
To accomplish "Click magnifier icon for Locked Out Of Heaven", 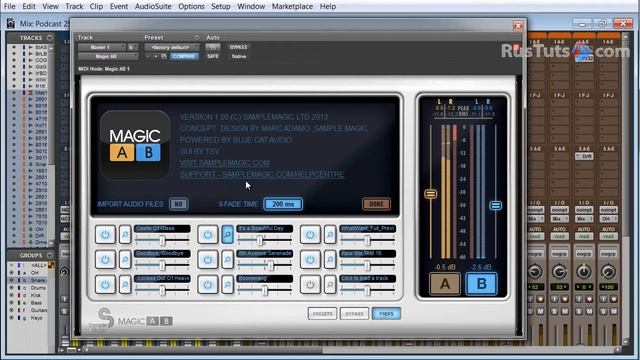I will pyautogui.click(x=125, y=285).
